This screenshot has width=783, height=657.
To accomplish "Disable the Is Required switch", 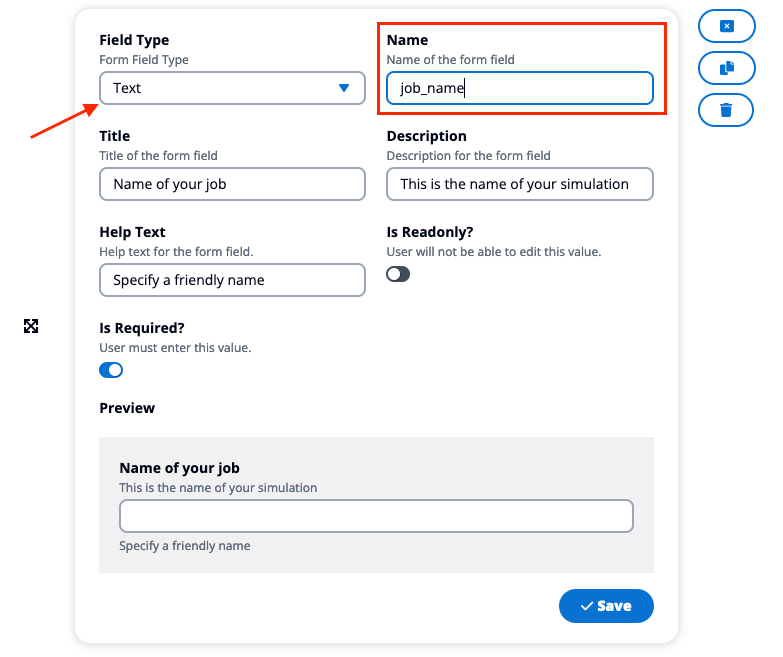I will tap(111, 370).
